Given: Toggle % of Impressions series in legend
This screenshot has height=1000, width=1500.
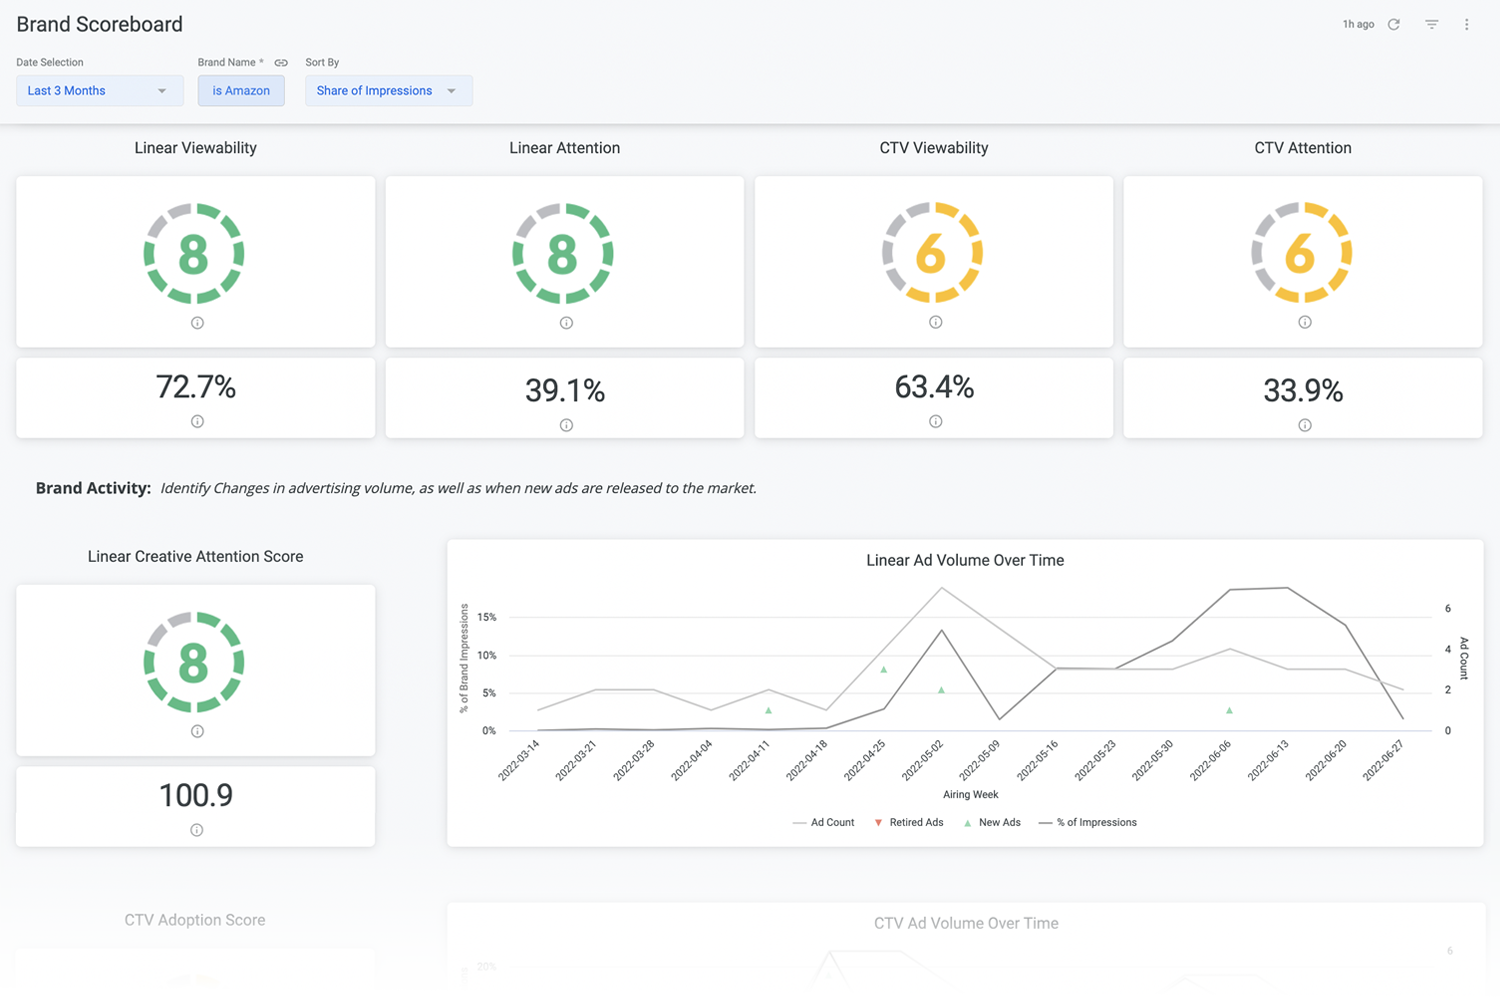Looking at the screenshot, I should [1087, 822].
